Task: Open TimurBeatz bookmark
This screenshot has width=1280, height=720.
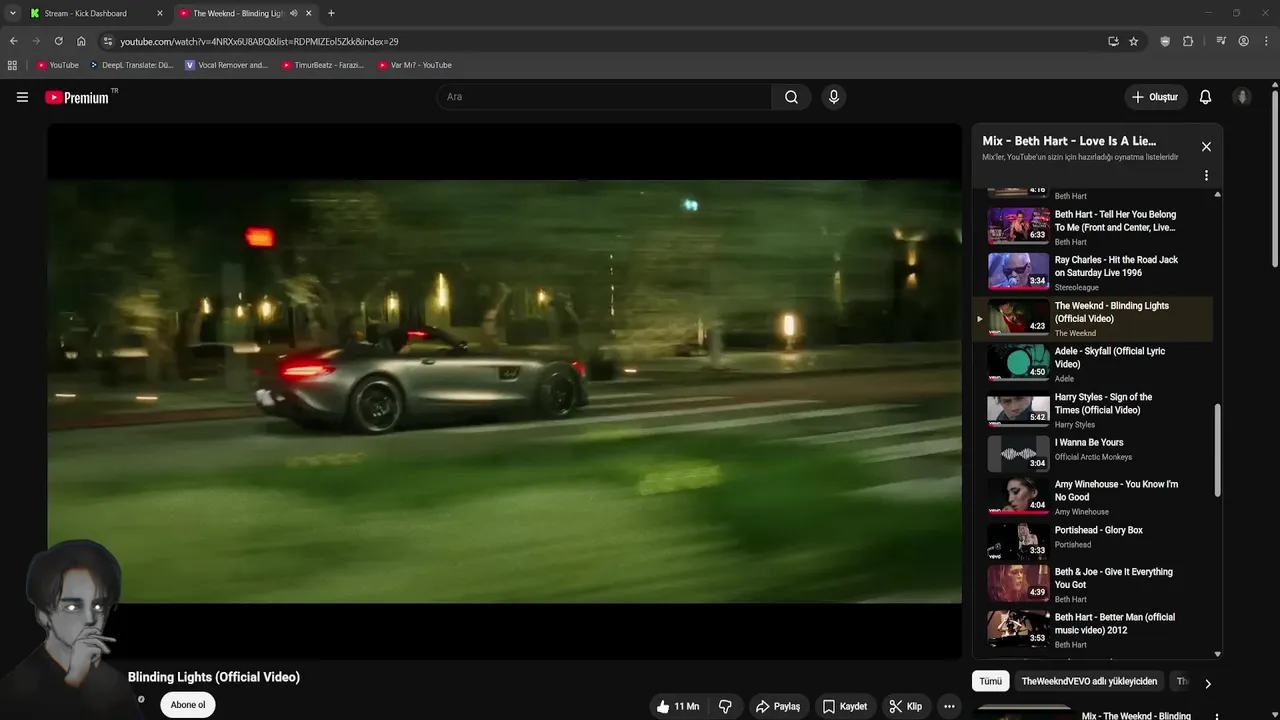Action: [x=323, y=65]
